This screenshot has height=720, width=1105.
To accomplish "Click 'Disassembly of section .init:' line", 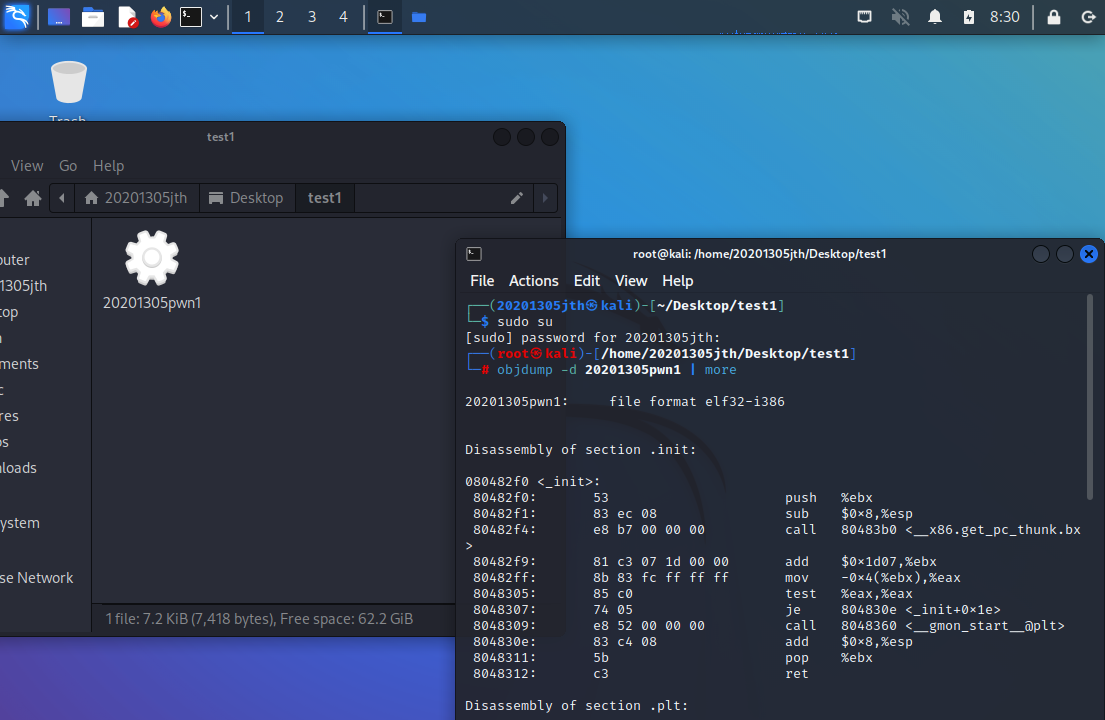I will [581, 449].
